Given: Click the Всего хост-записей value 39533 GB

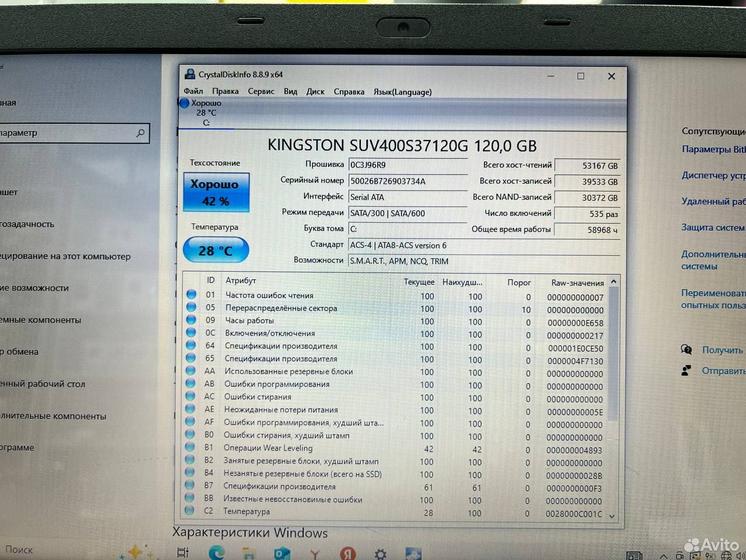Looking at the screenshot, I should click(x=587, y=182).
